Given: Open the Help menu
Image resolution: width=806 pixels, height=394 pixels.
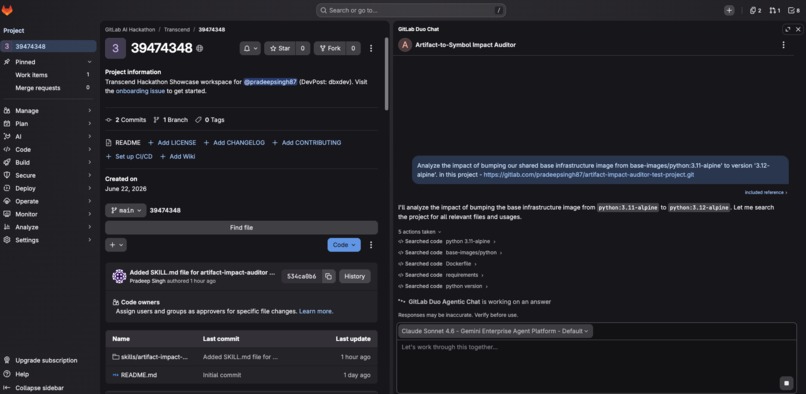Looking at the screenshot, I should coord(22,374).
